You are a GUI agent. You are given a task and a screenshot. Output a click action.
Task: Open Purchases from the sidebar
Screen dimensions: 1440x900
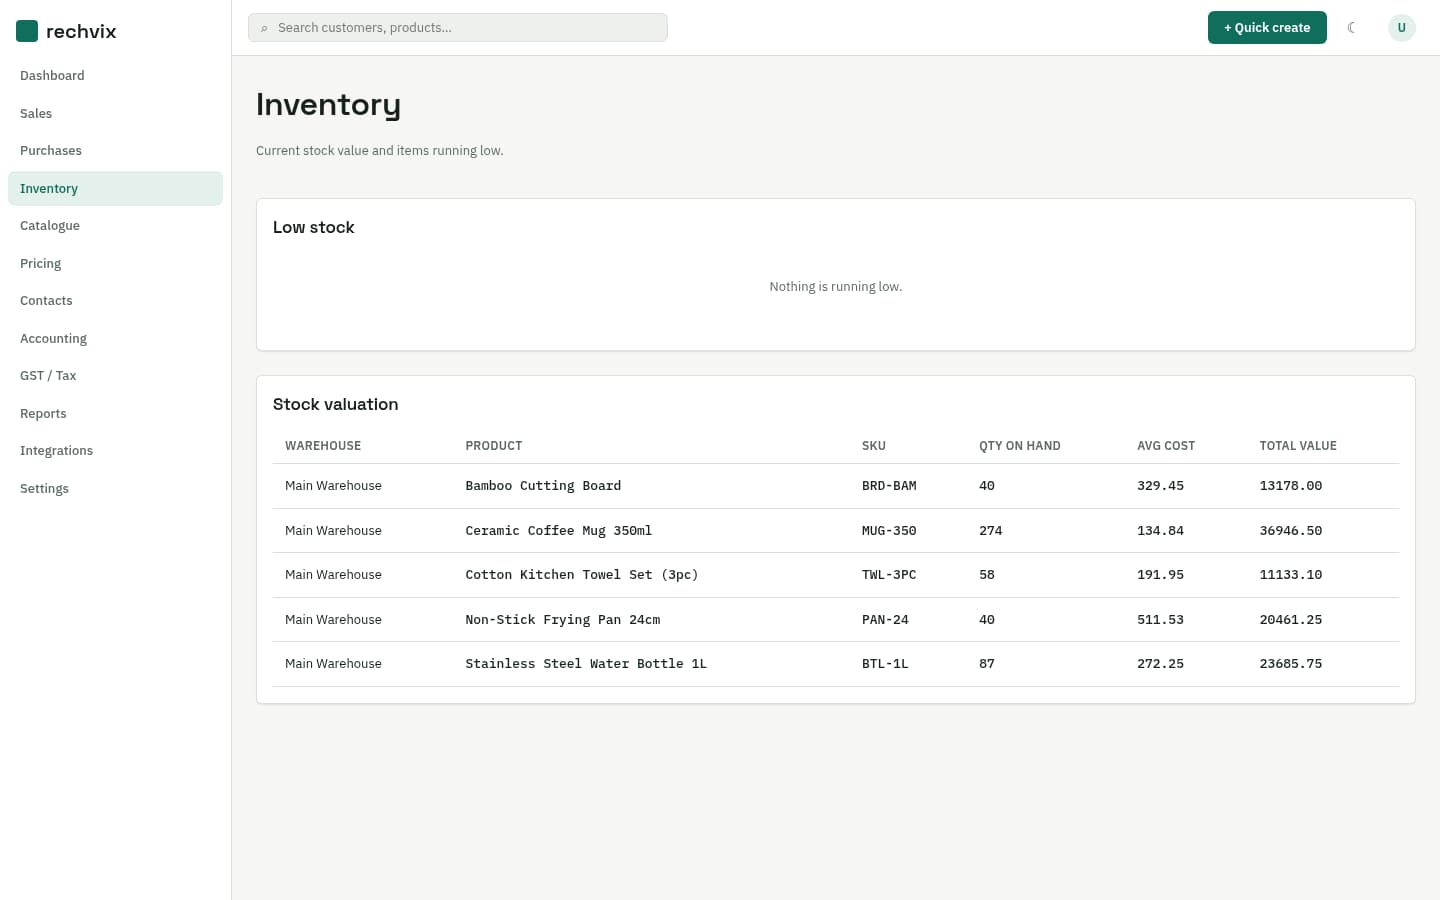click(115, 151)
